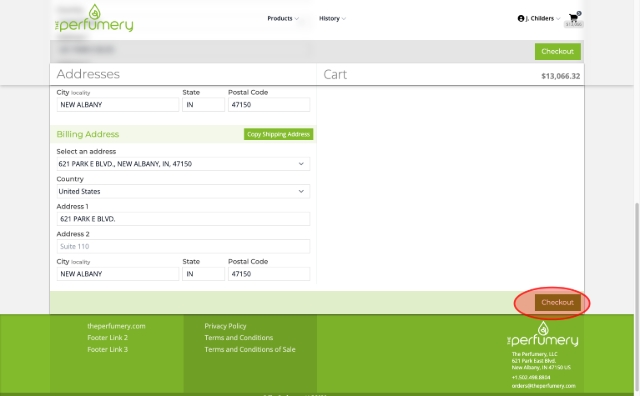
Task: Click the footer phone number
Action: (531, 377)
